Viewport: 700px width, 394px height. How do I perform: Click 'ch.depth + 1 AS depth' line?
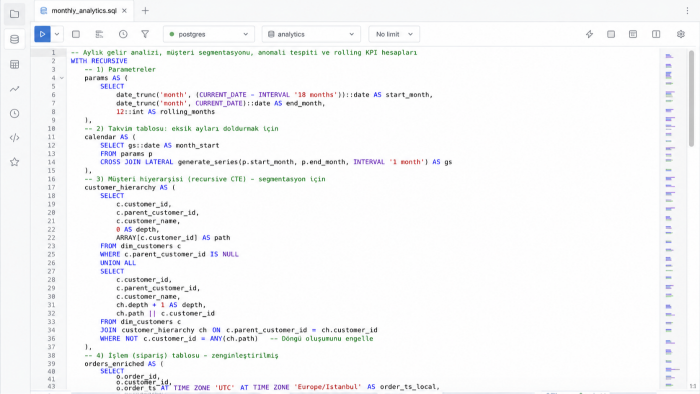(x=161, y=305)
